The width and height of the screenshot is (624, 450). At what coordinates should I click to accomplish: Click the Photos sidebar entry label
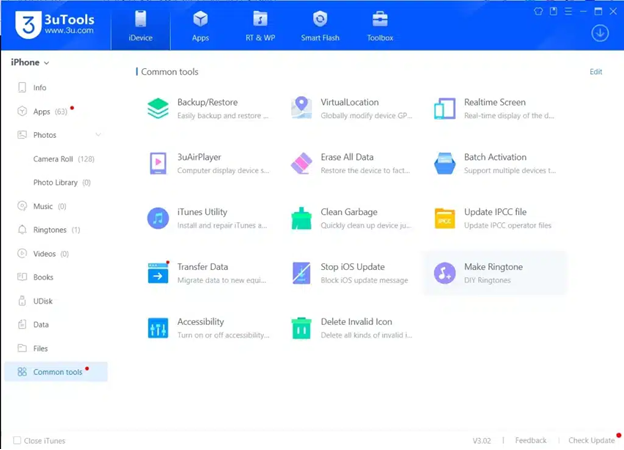(45, 135)
